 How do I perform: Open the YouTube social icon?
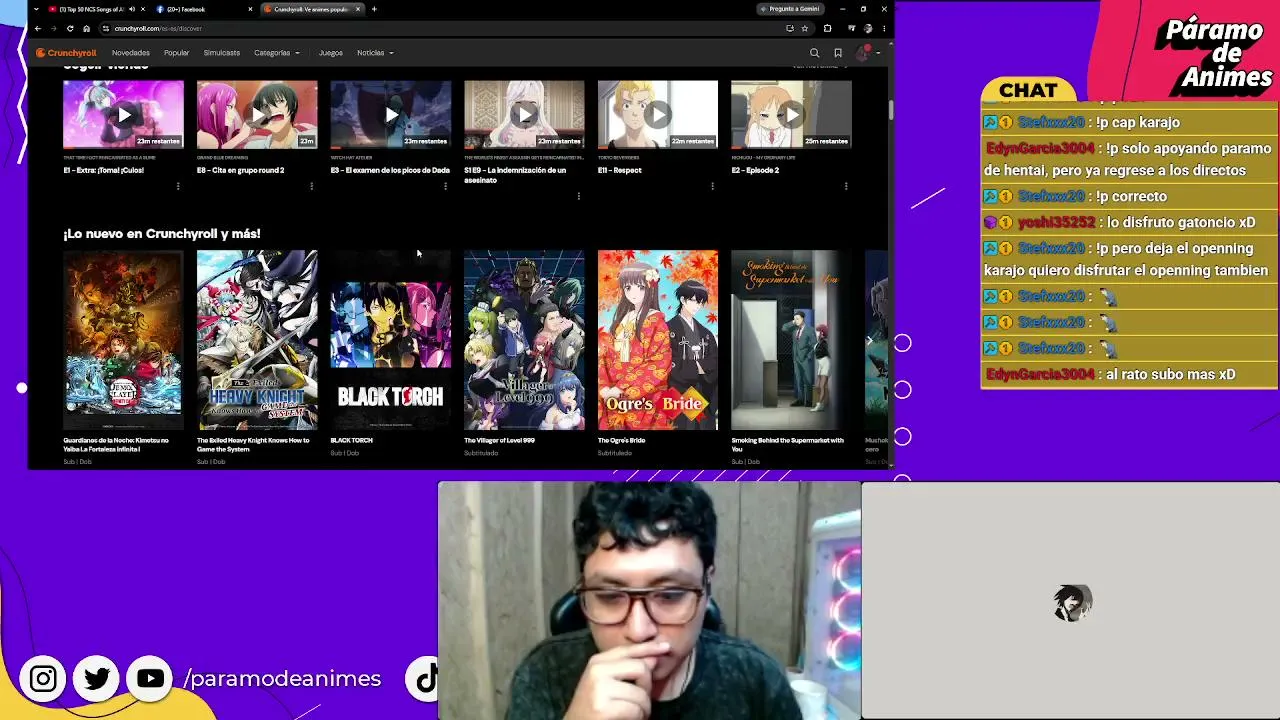(x=151, y=679)
